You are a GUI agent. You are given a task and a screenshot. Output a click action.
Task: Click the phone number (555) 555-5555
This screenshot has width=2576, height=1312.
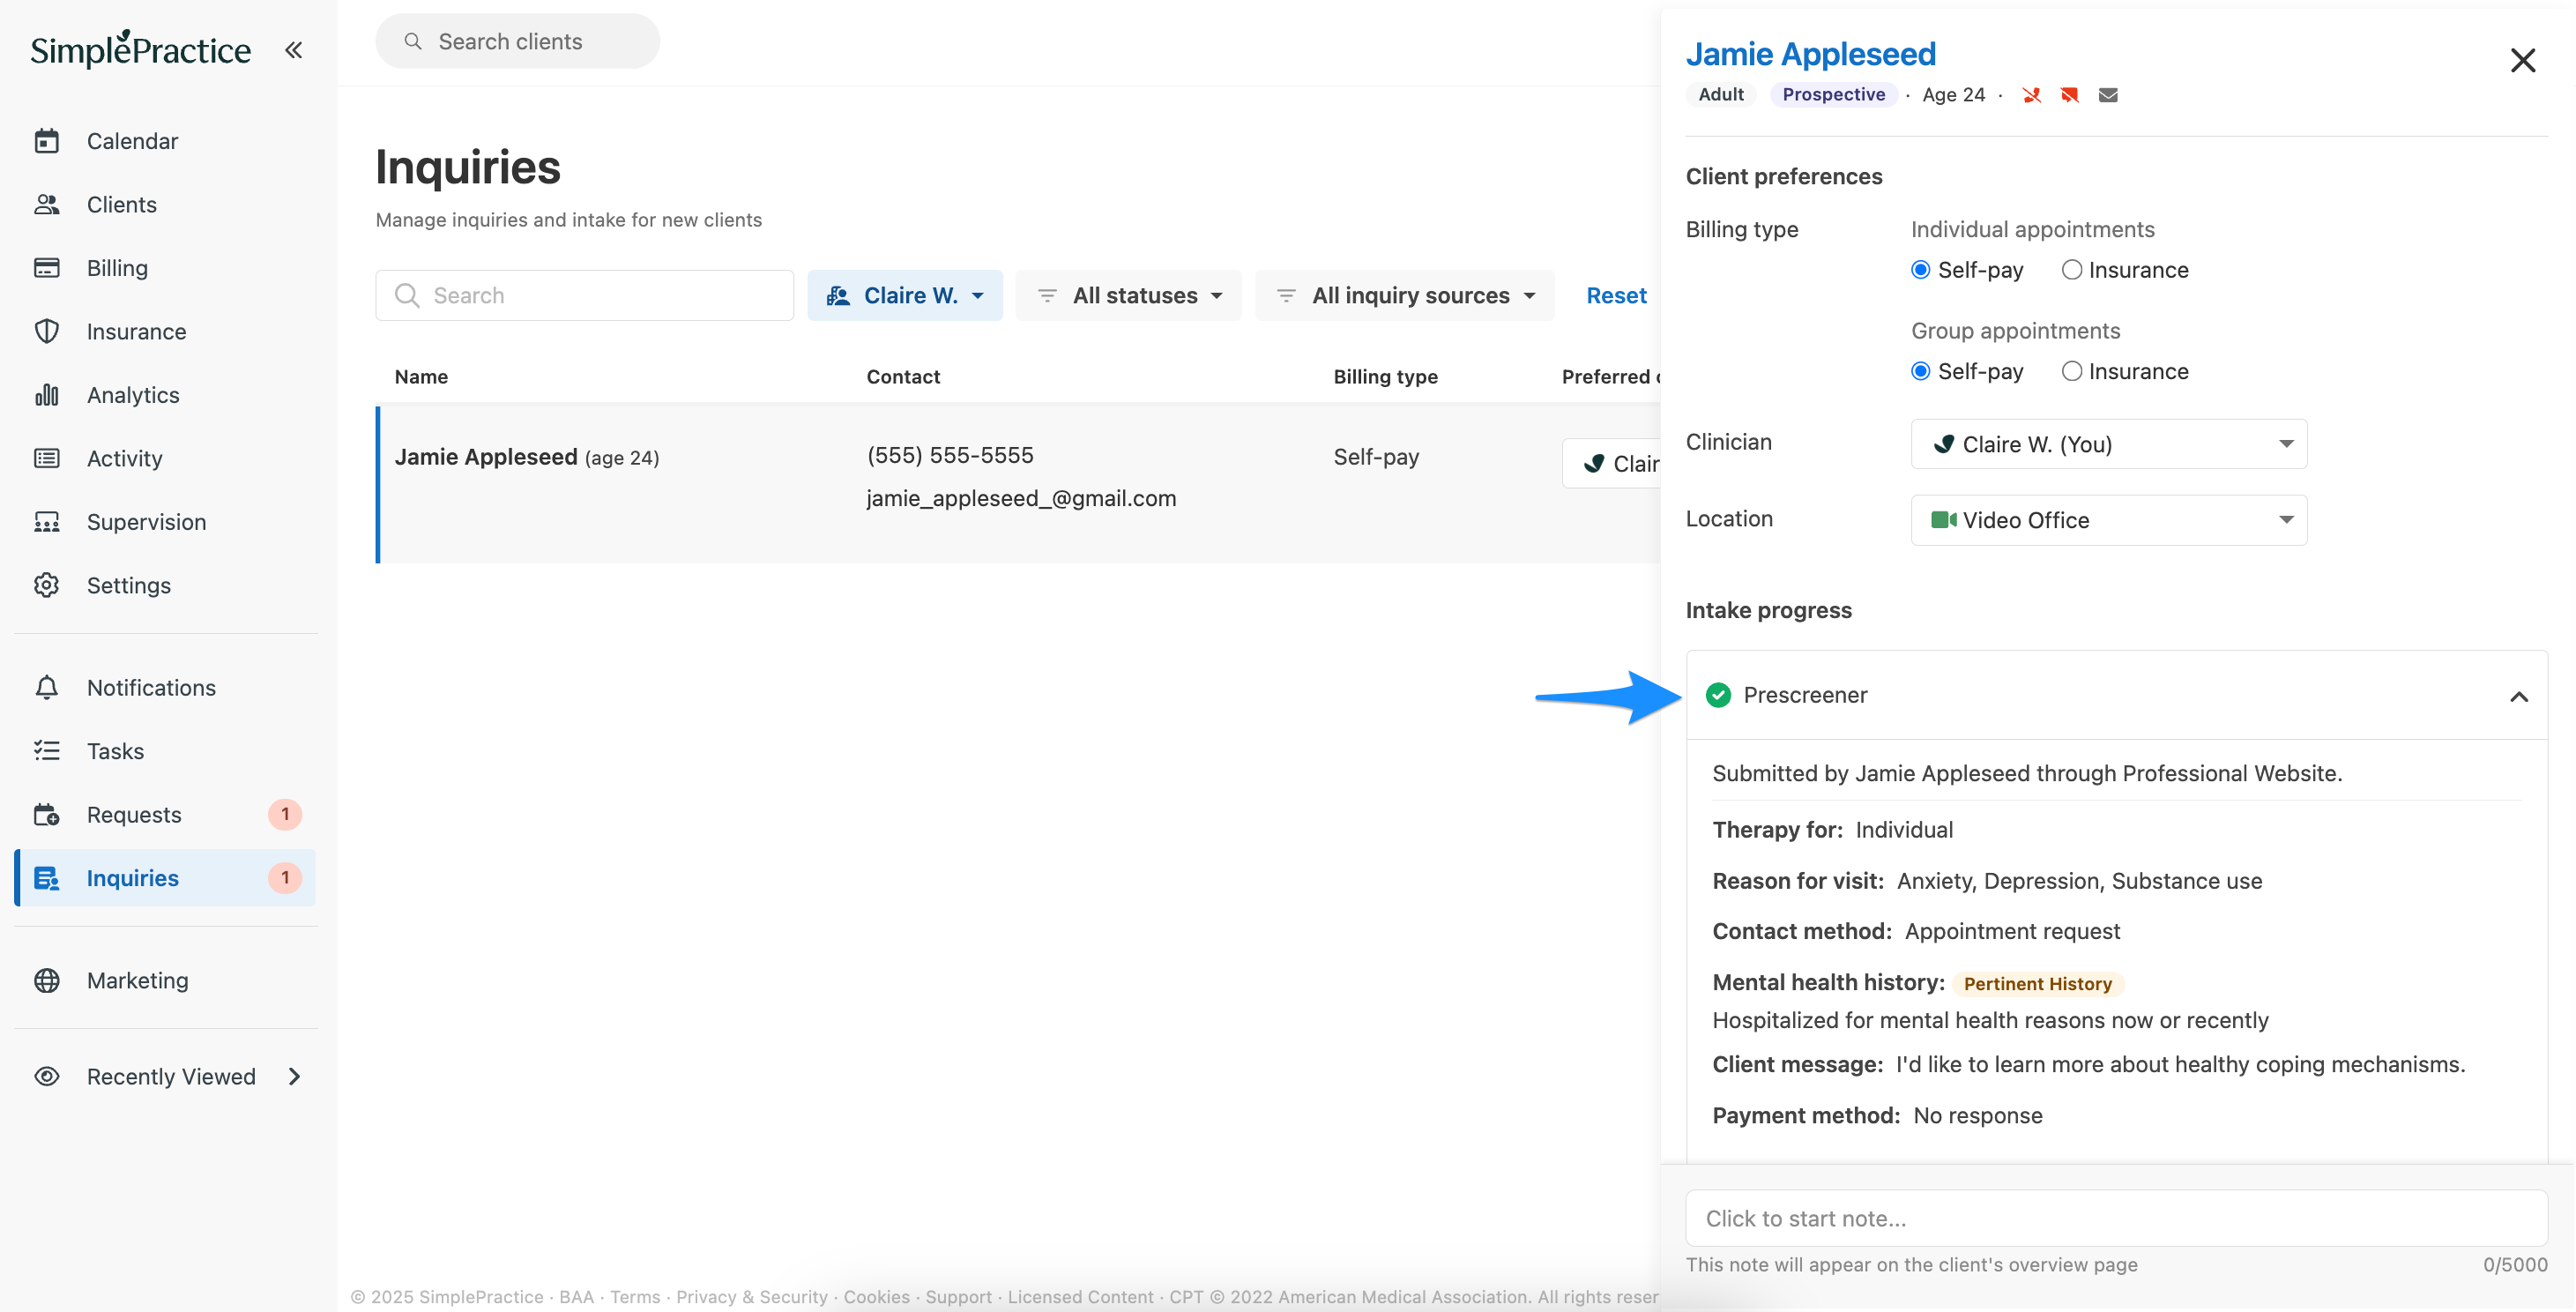coord(950,456)
